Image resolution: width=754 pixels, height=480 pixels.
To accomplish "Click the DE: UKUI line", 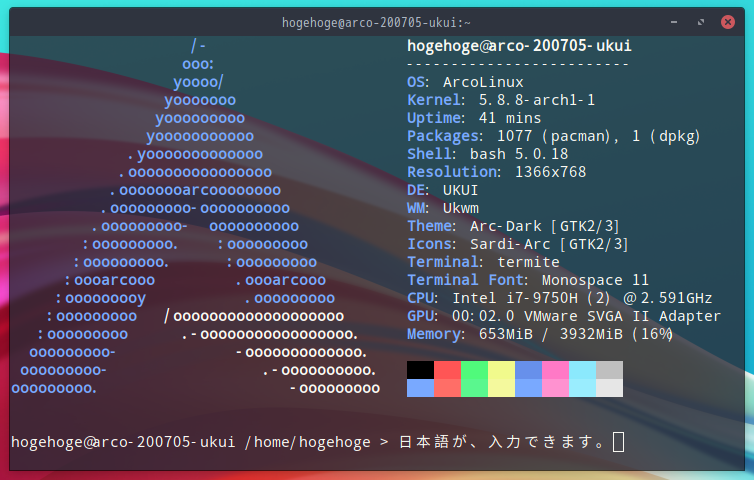I will tap(442, 190).
